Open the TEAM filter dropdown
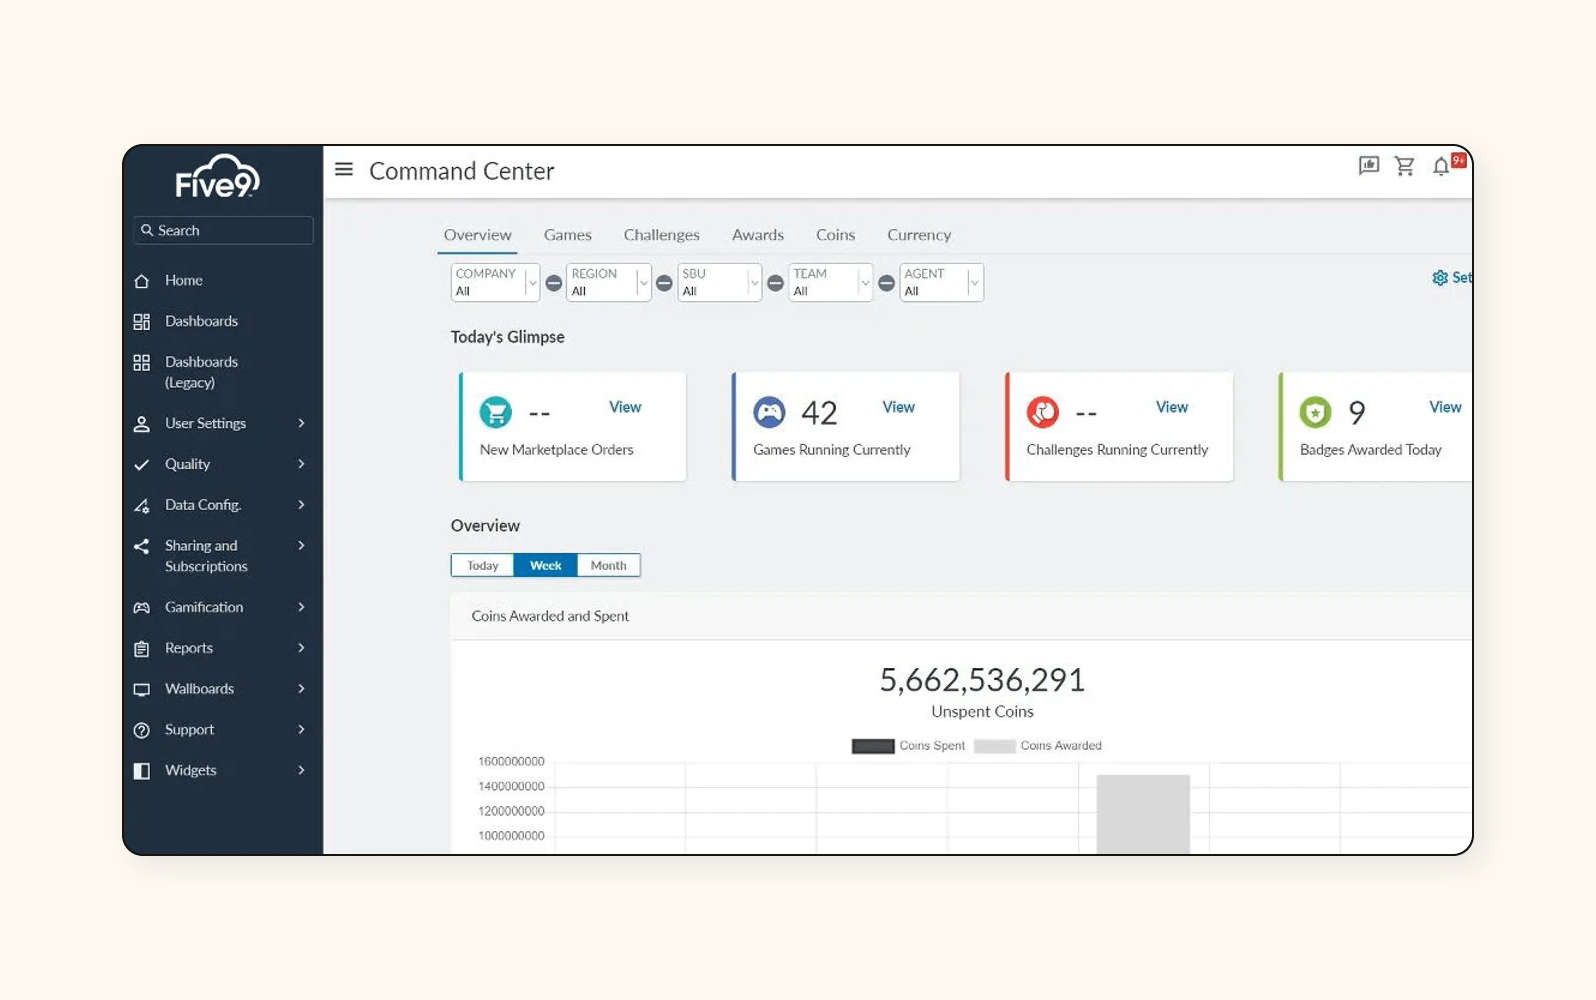The height and width of the screenshot is (1000, 1596). 830,283
